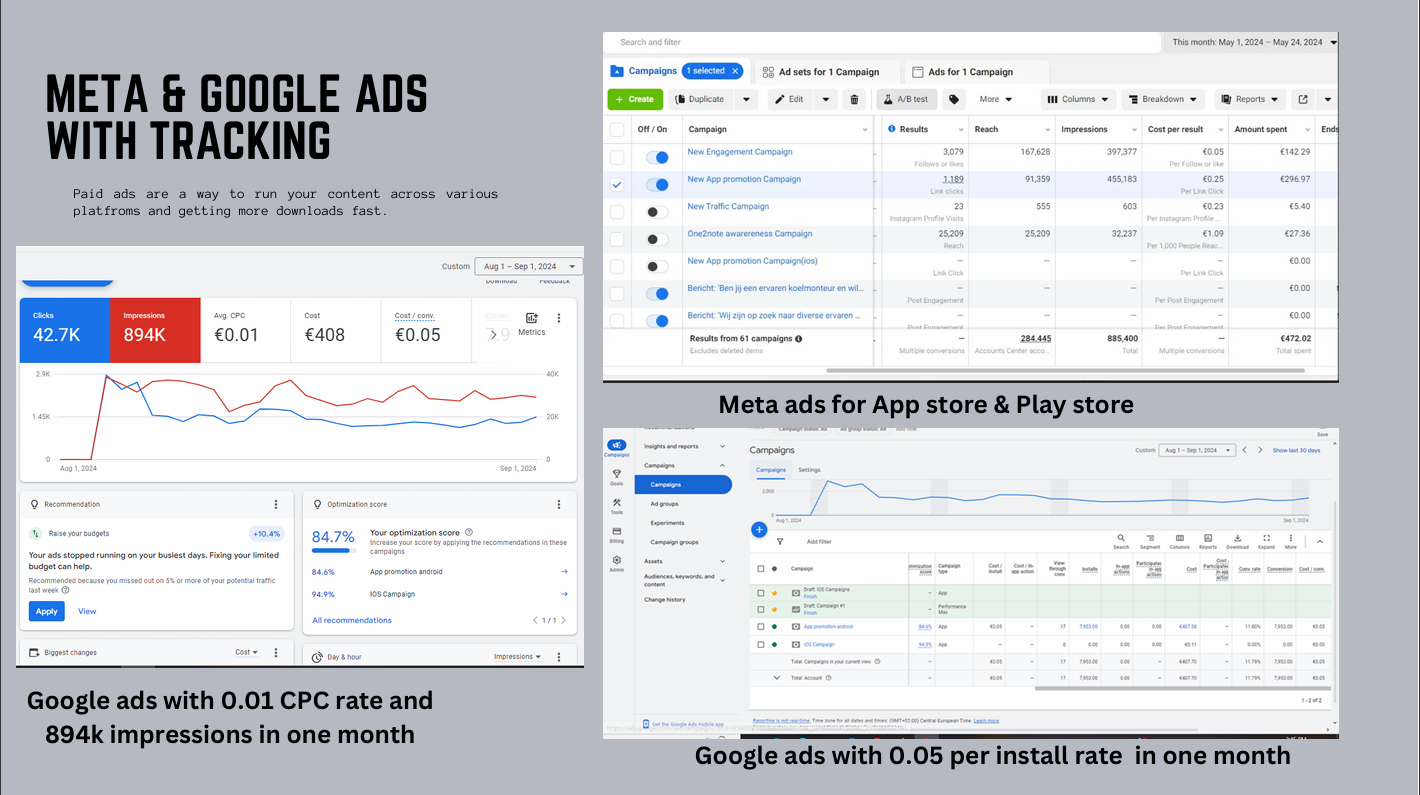Open Google Ads Billing section
Image resolution: width=1420 pixels, height=795 pixels.
point(617,533)
